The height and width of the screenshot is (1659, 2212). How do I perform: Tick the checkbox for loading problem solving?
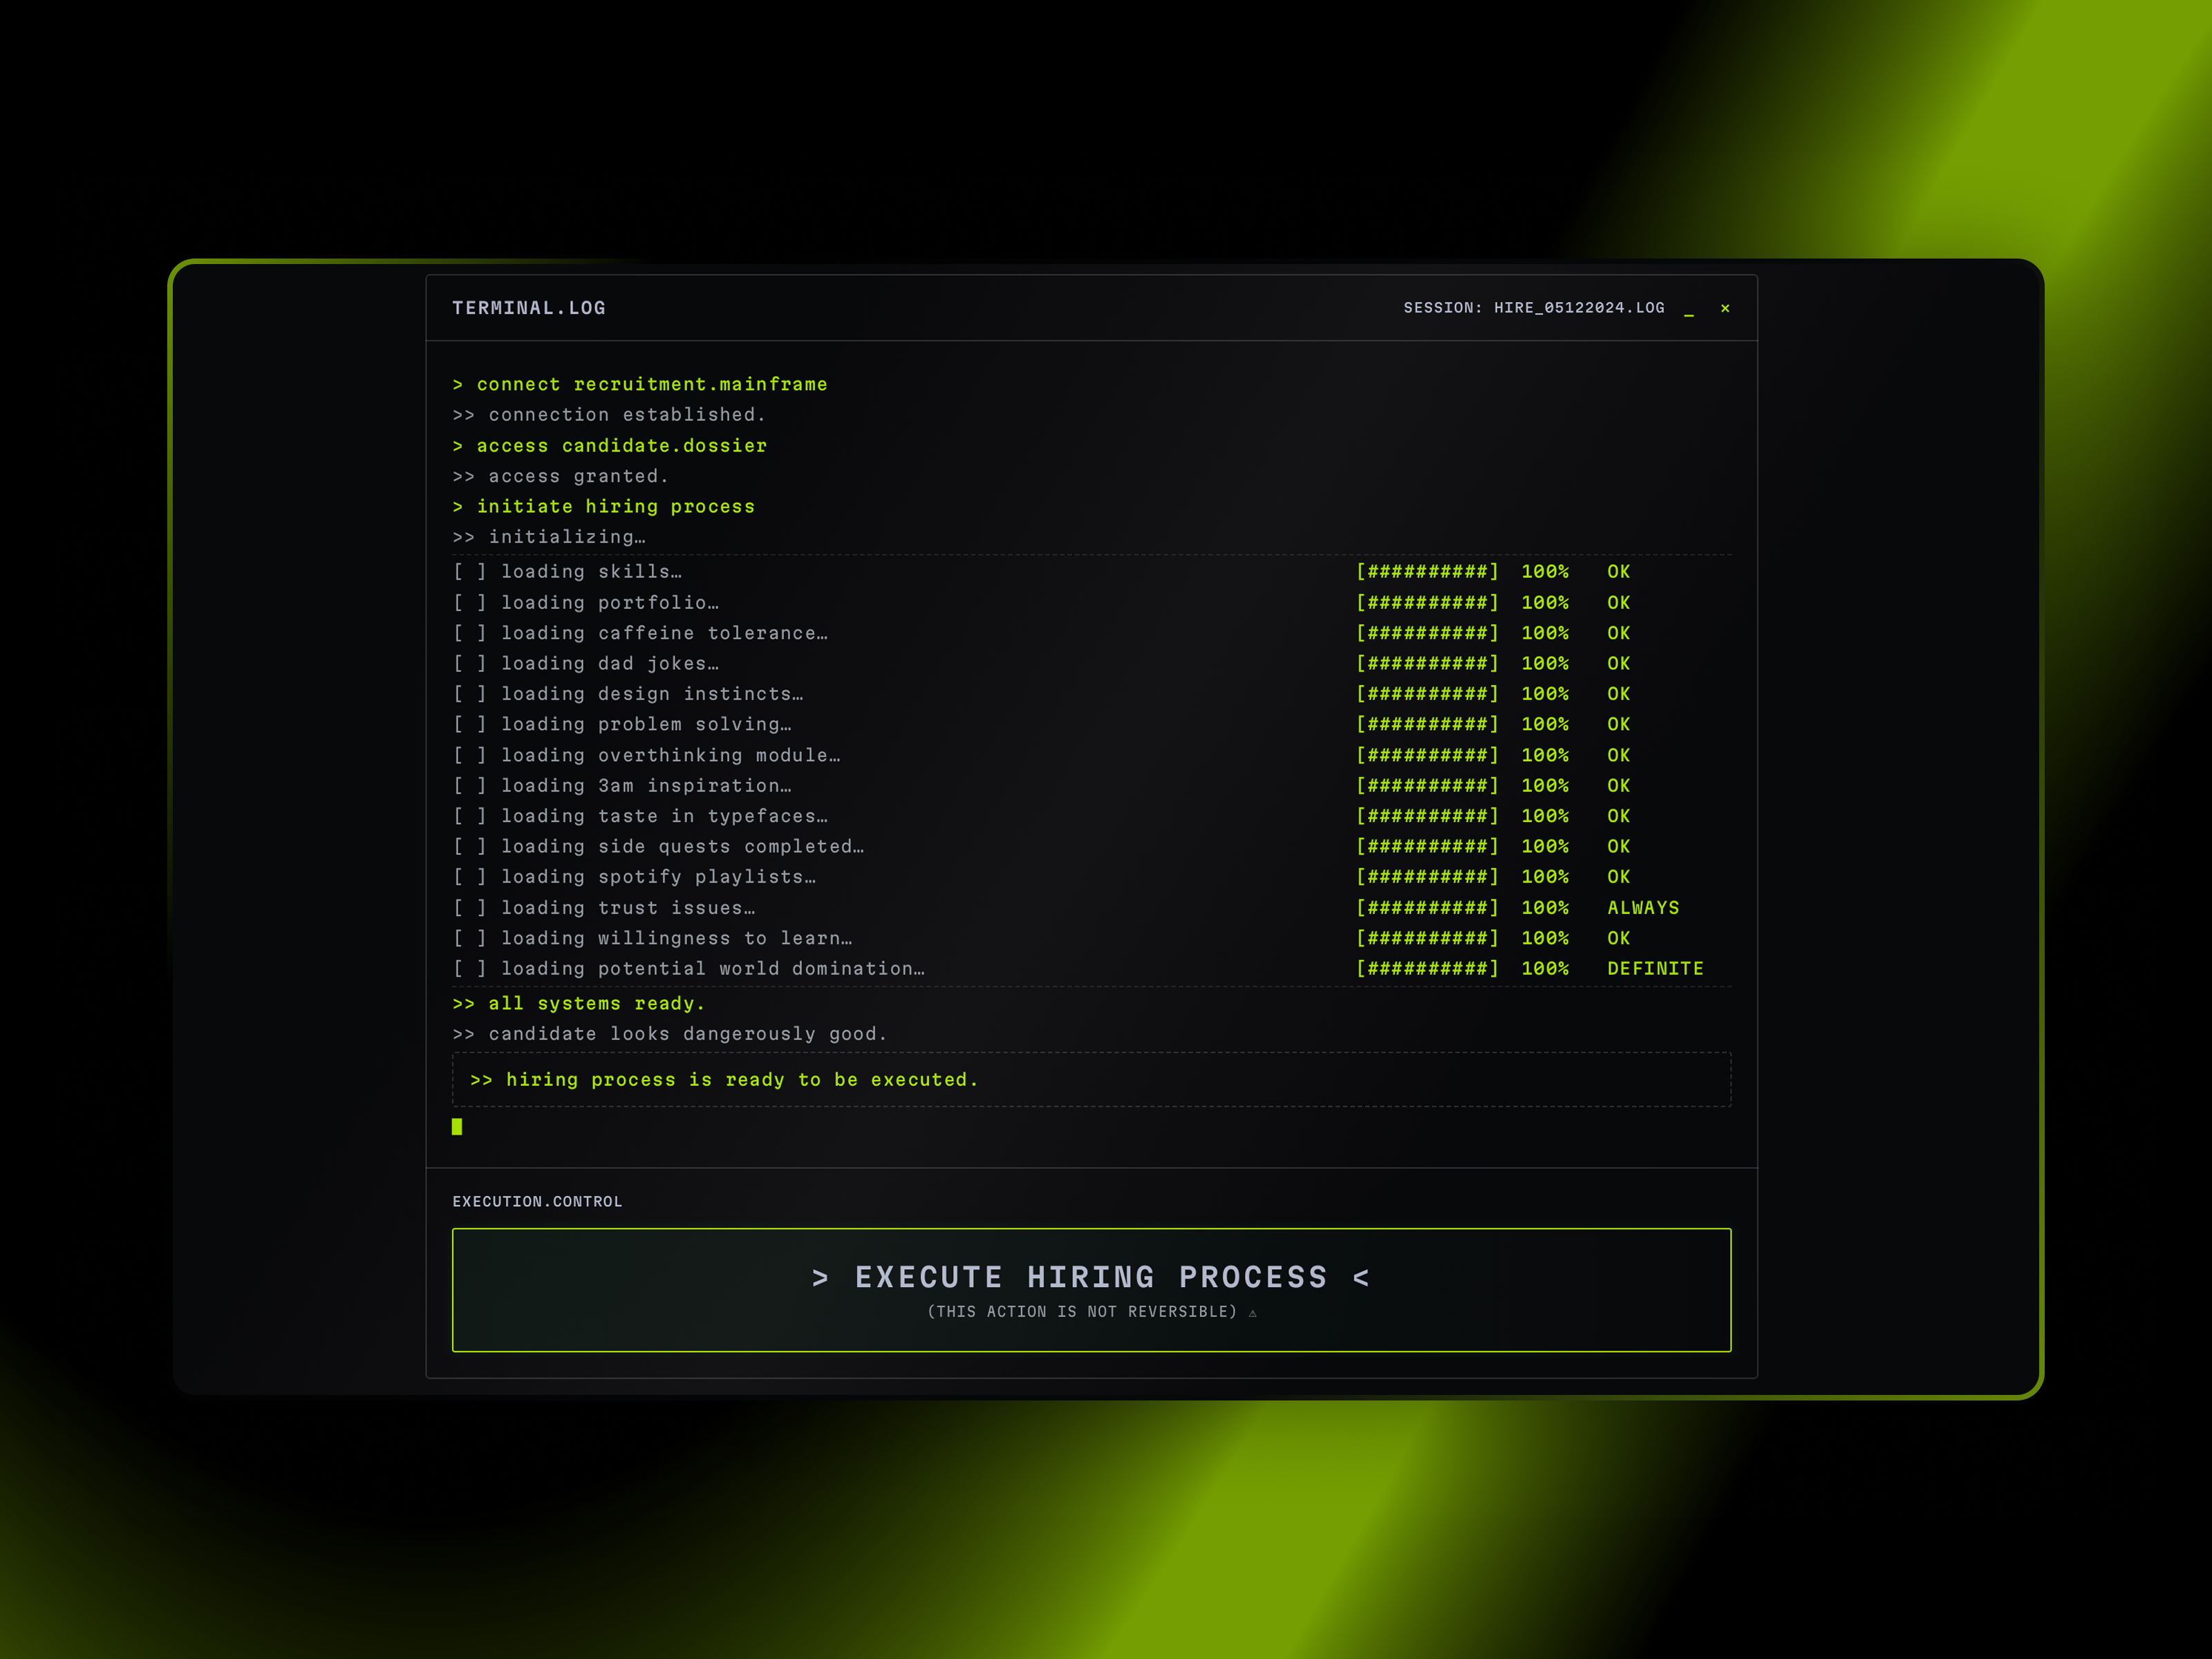click(470, 724)
